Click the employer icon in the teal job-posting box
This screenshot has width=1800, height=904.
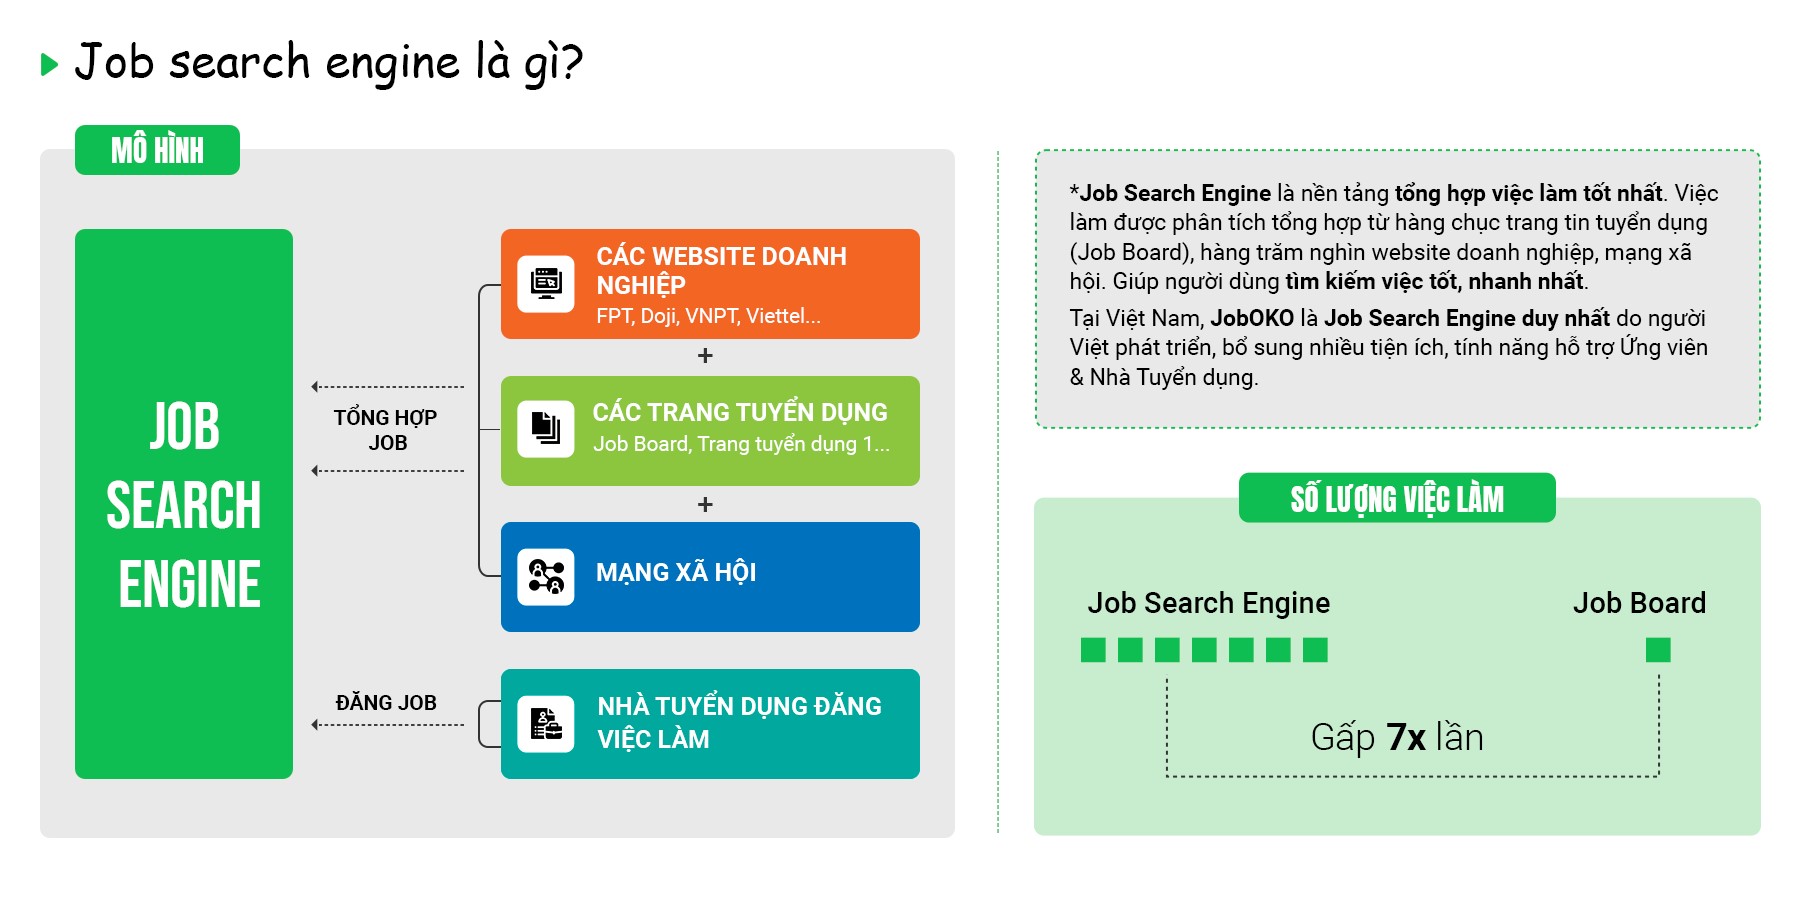(546, 724)
